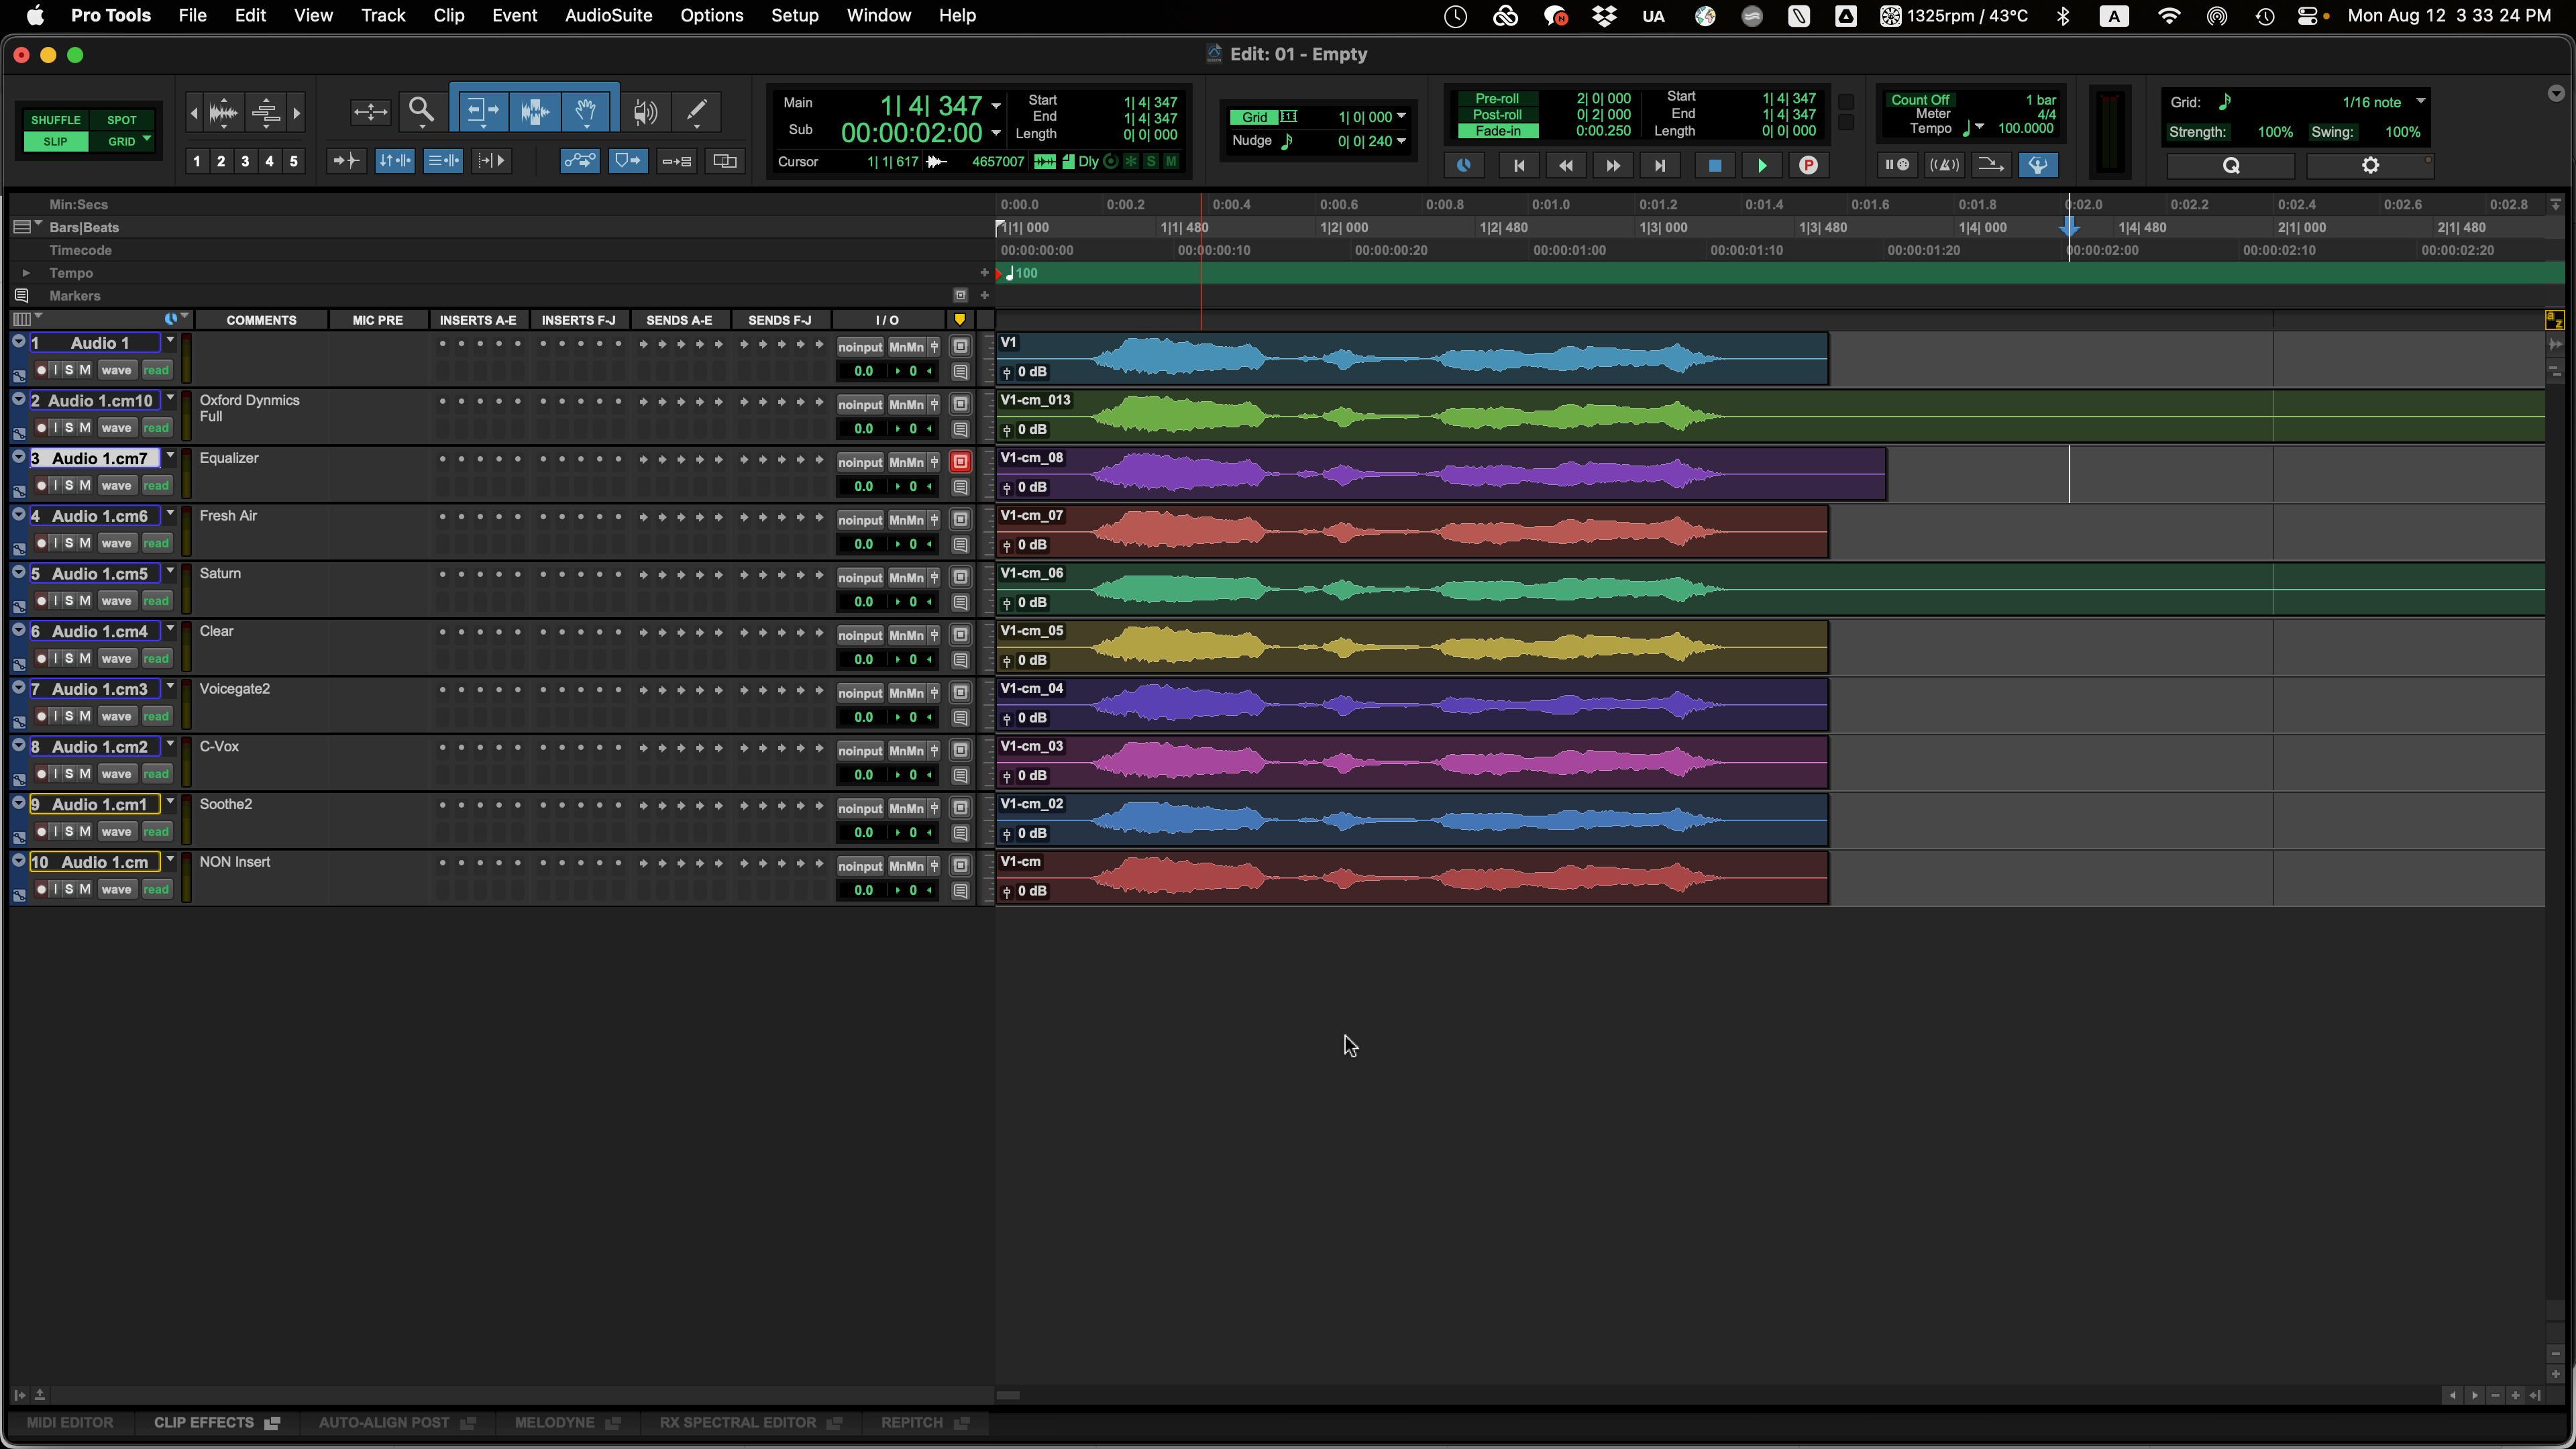The image size is (2576, 1449).
Task: Expand the Tempo ruler
Action: tap(26, 273)
